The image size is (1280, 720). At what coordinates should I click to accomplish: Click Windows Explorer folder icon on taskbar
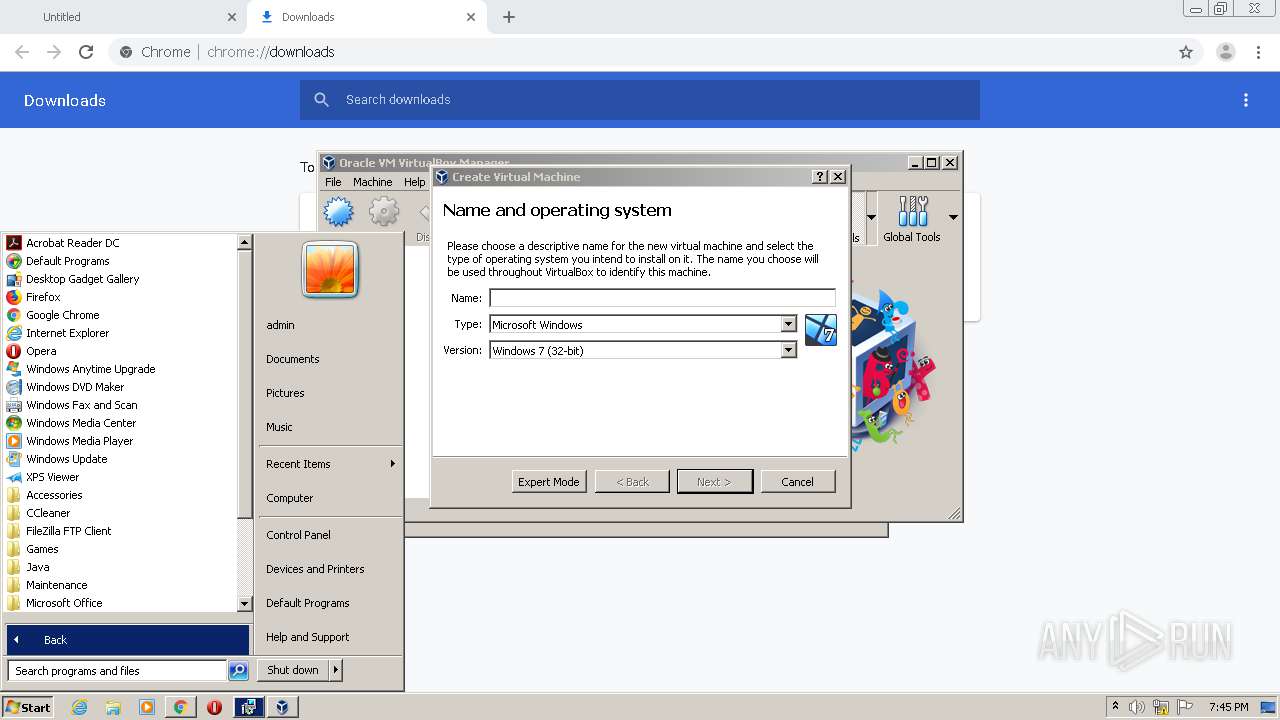[x=113, y=707]
